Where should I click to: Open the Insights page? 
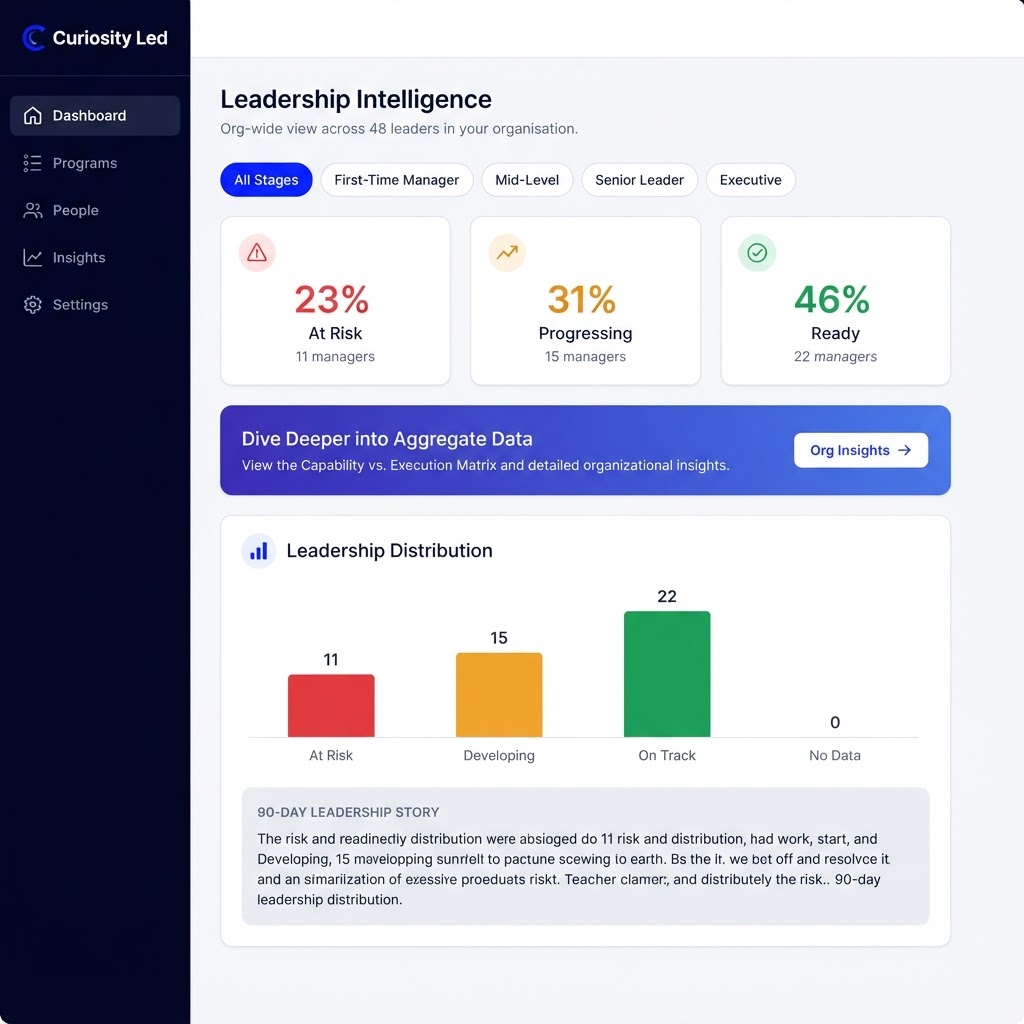tap(95, 257)
